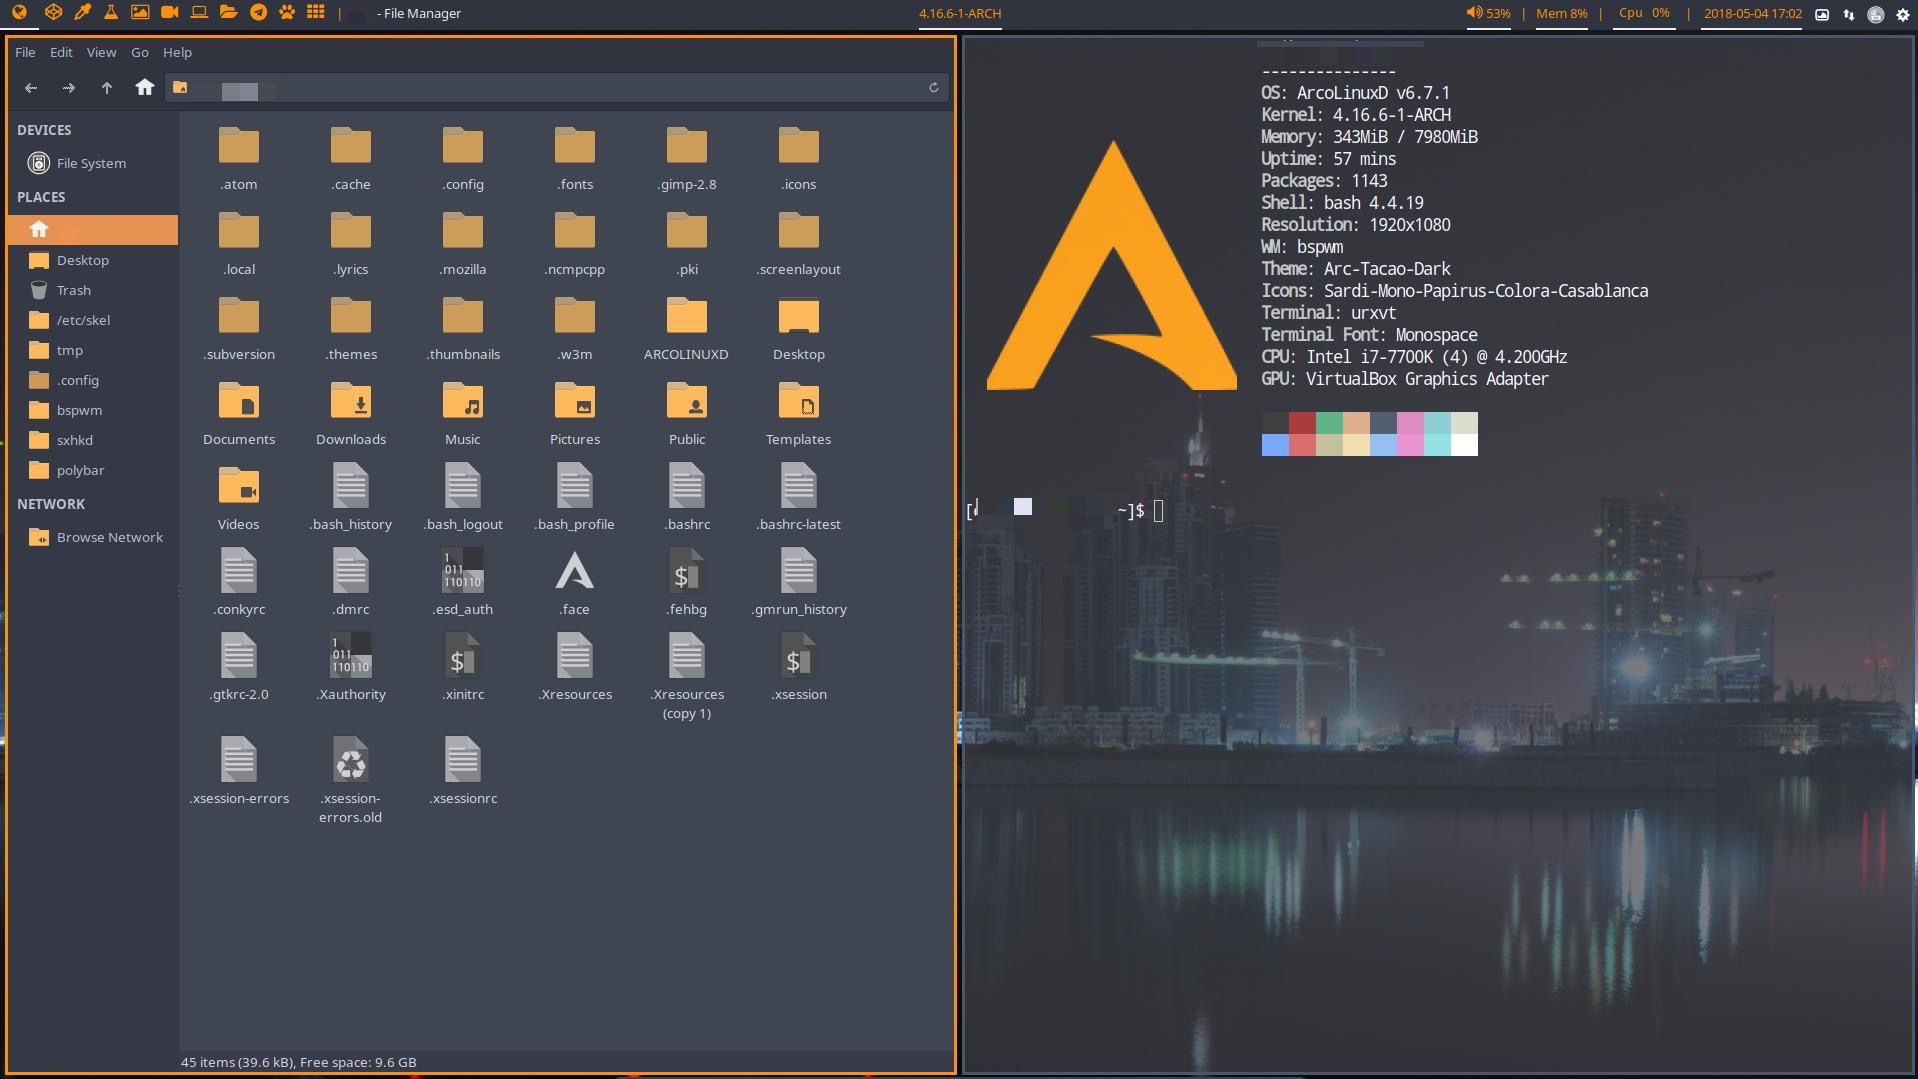The width and height of the screenshot is (1918, 1079).
Task: Select the Videos folder
Action: point(239,499)
